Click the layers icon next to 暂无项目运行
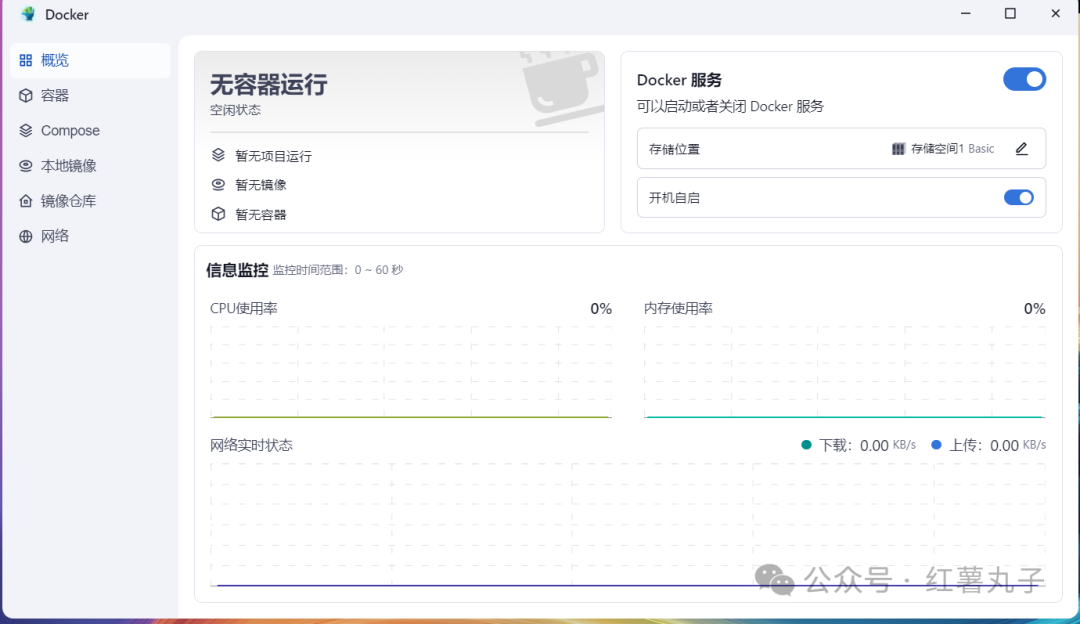This screenshot has height=624, width=1080. 218,155
